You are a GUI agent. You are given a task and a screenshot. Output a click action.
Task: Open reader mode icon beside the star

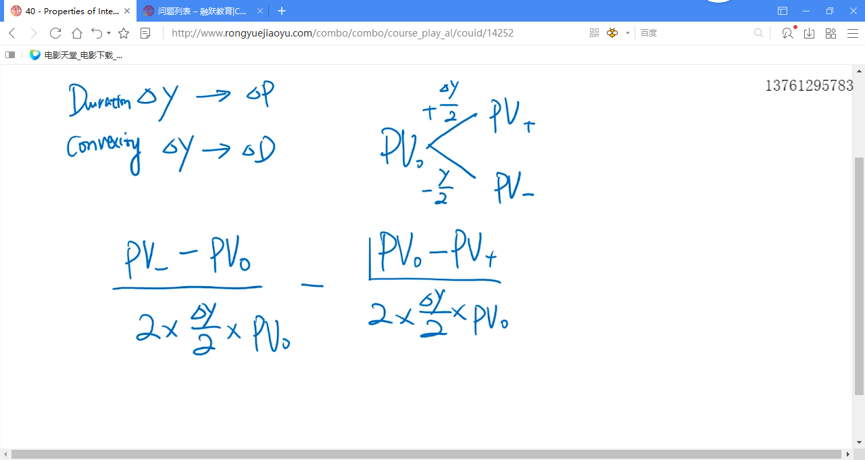[145, 33]
